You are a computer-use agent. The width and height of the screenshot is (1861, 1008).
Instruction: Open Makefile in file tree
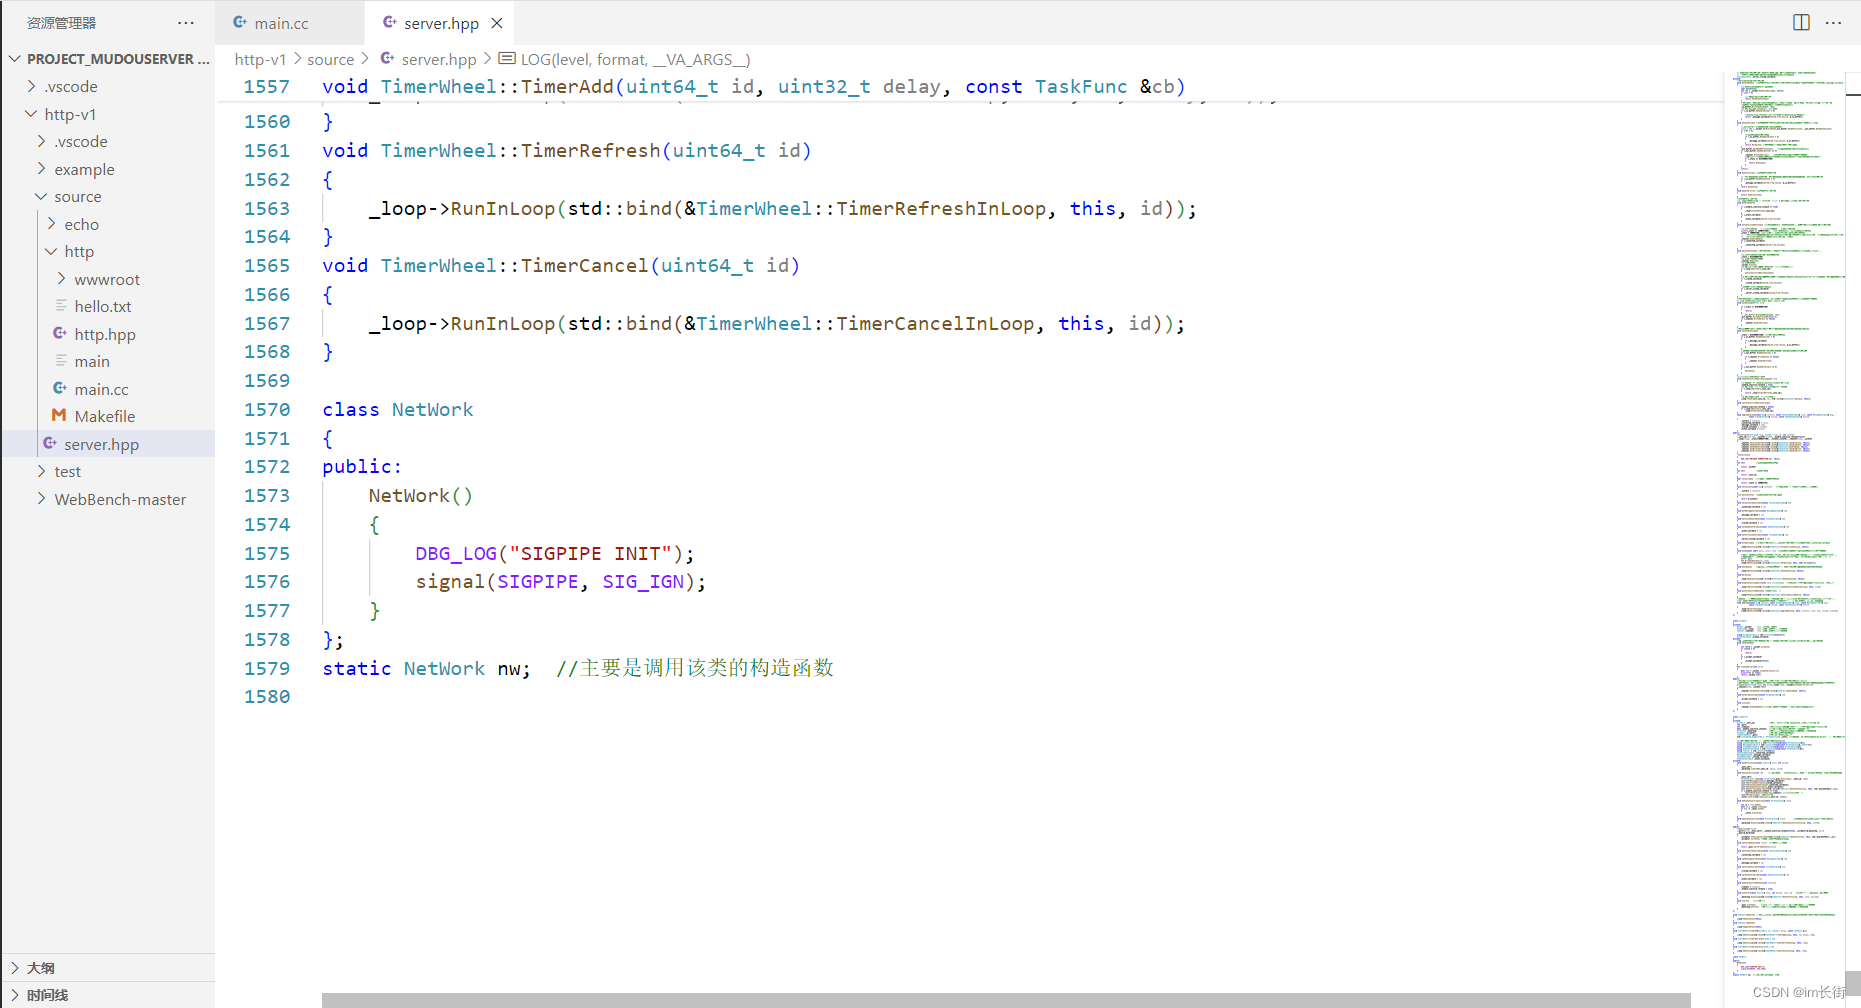(x=105, y=416)
